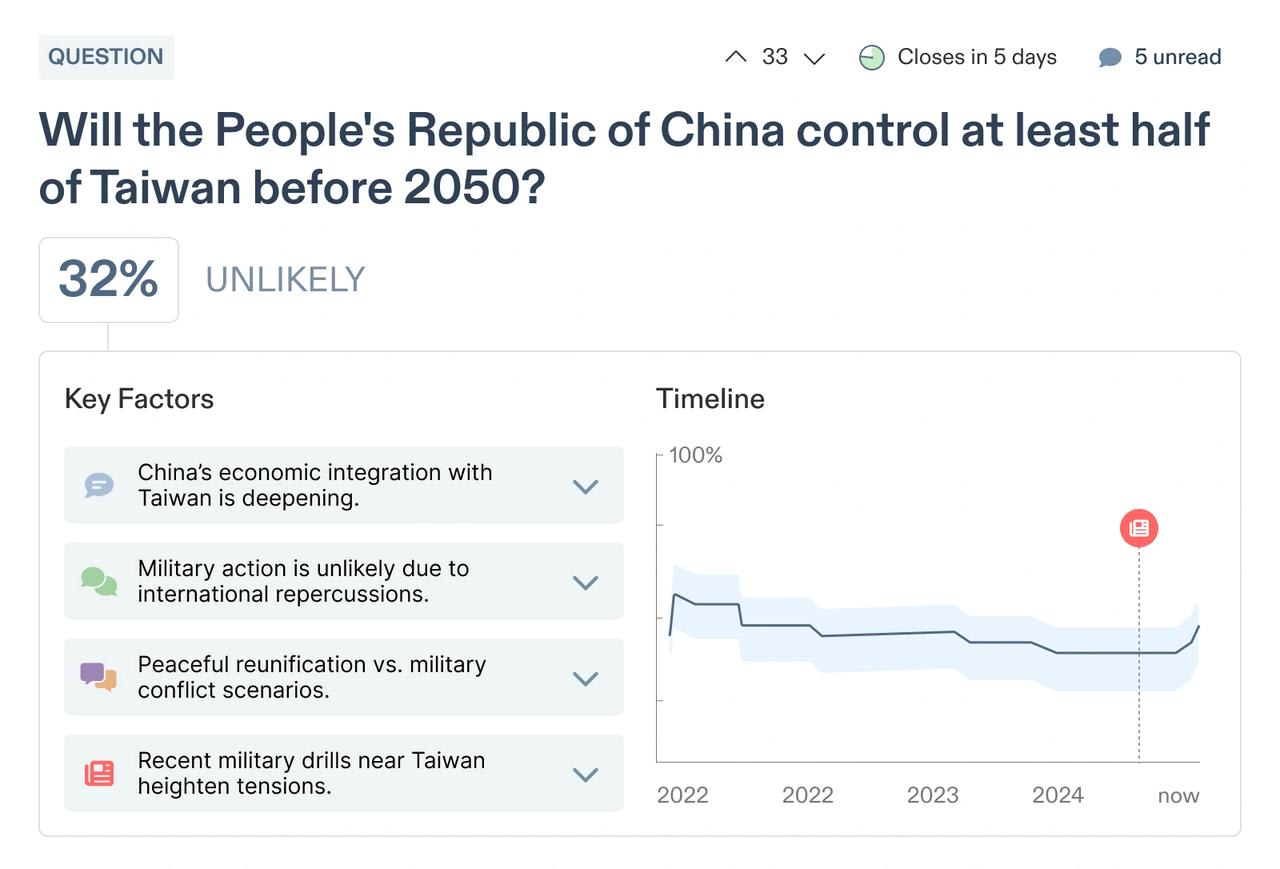Expand the peaceful reunification scenarios factor
Image resolution: width=1280 pixels, height=869 pixels.
[585, 678]
